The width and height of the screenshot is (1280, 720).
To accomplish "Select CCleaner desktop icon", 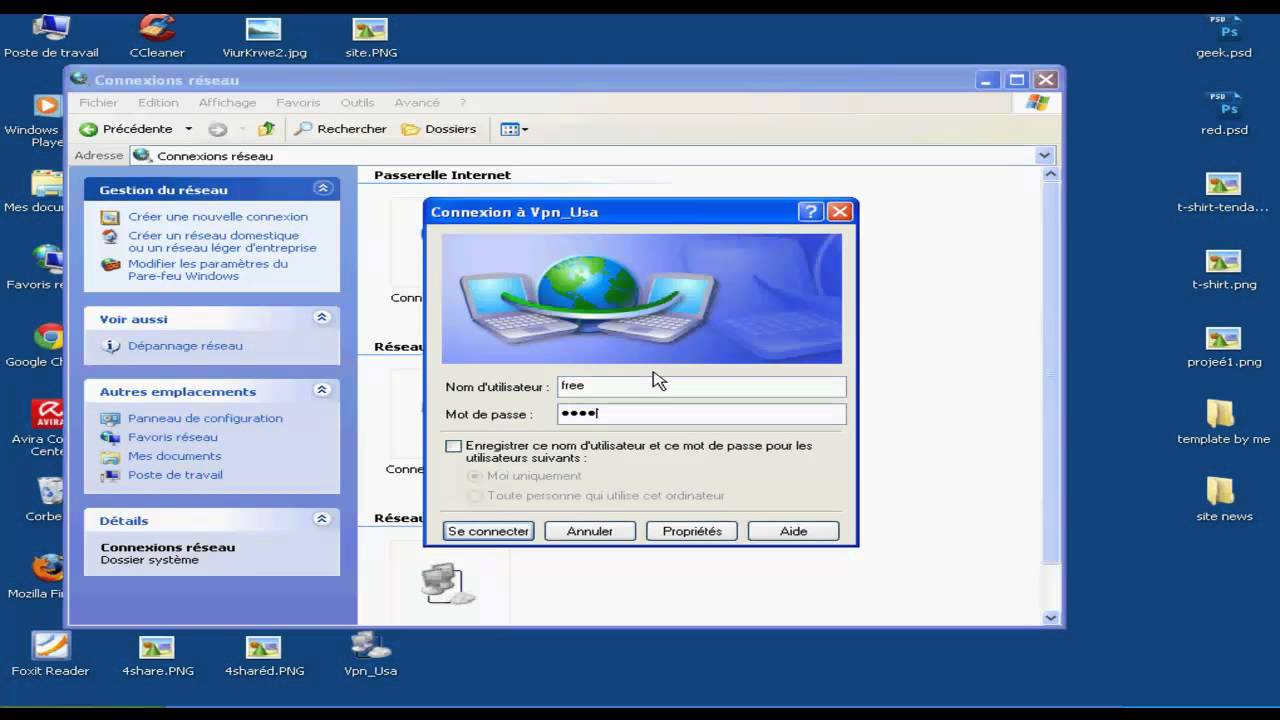I will 157,37.
